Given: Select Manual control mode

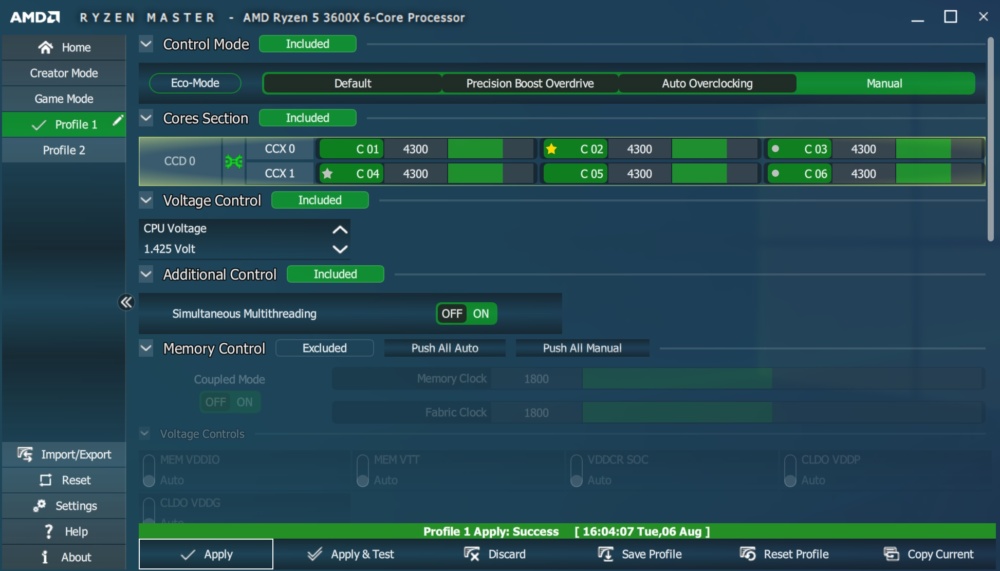Looking at the screenshot, I should [884, 84].
